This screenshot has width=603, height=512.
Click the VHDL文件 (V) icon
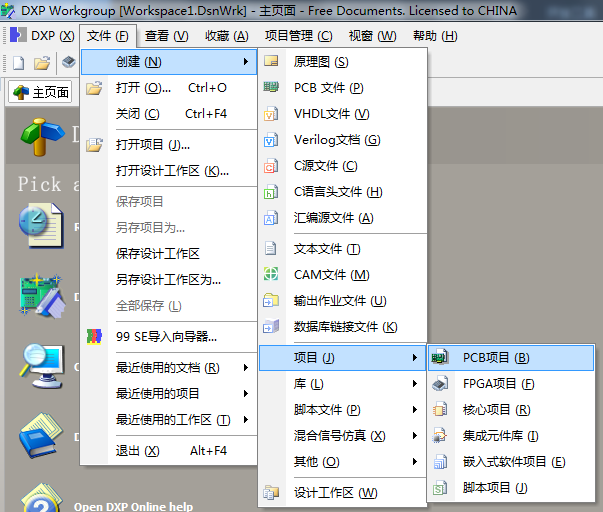coord(271,114)
